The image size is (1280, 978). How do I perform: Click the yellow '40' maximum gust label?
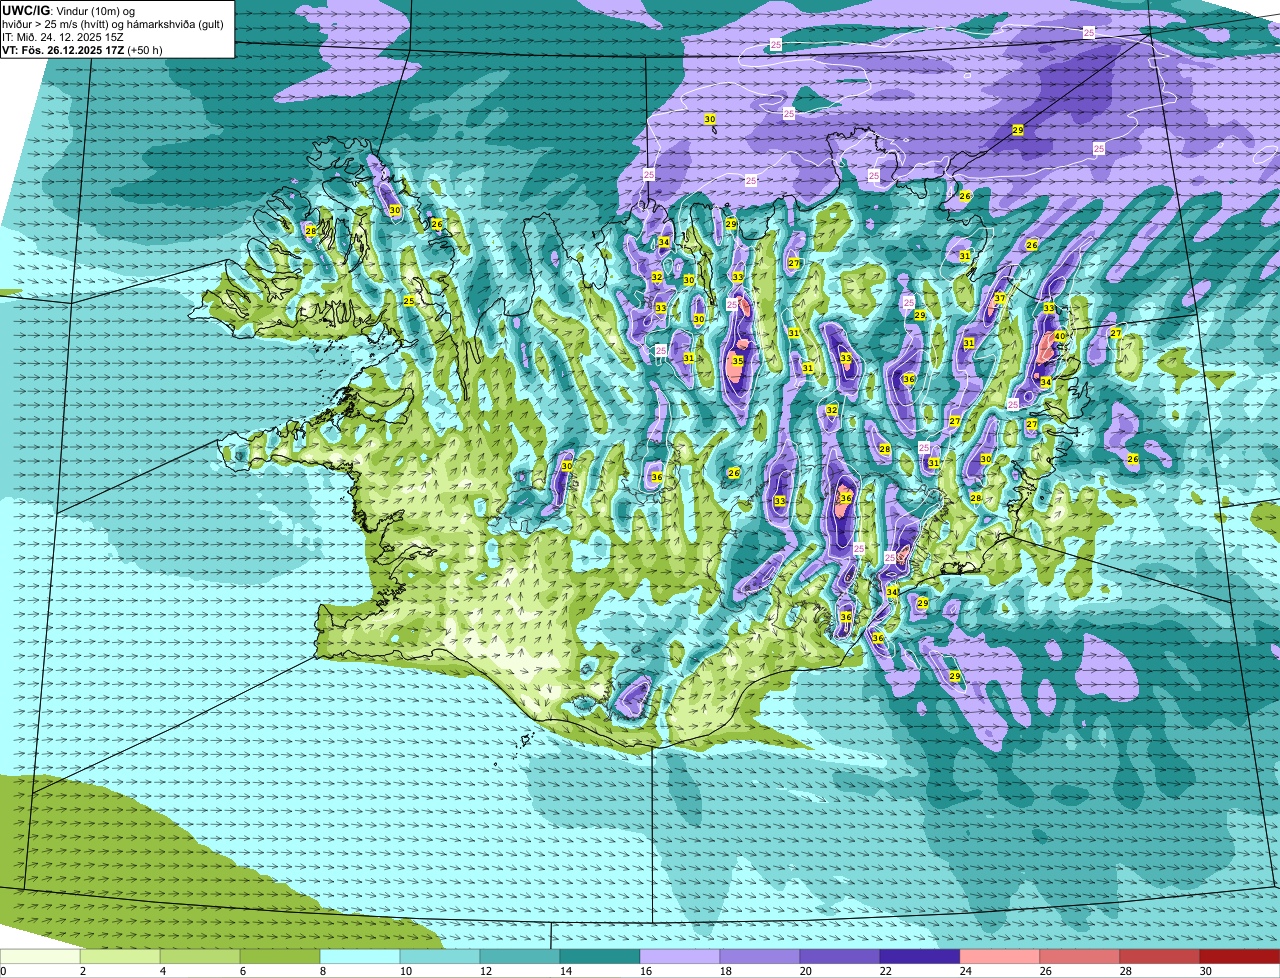(x=1059, y=336)
